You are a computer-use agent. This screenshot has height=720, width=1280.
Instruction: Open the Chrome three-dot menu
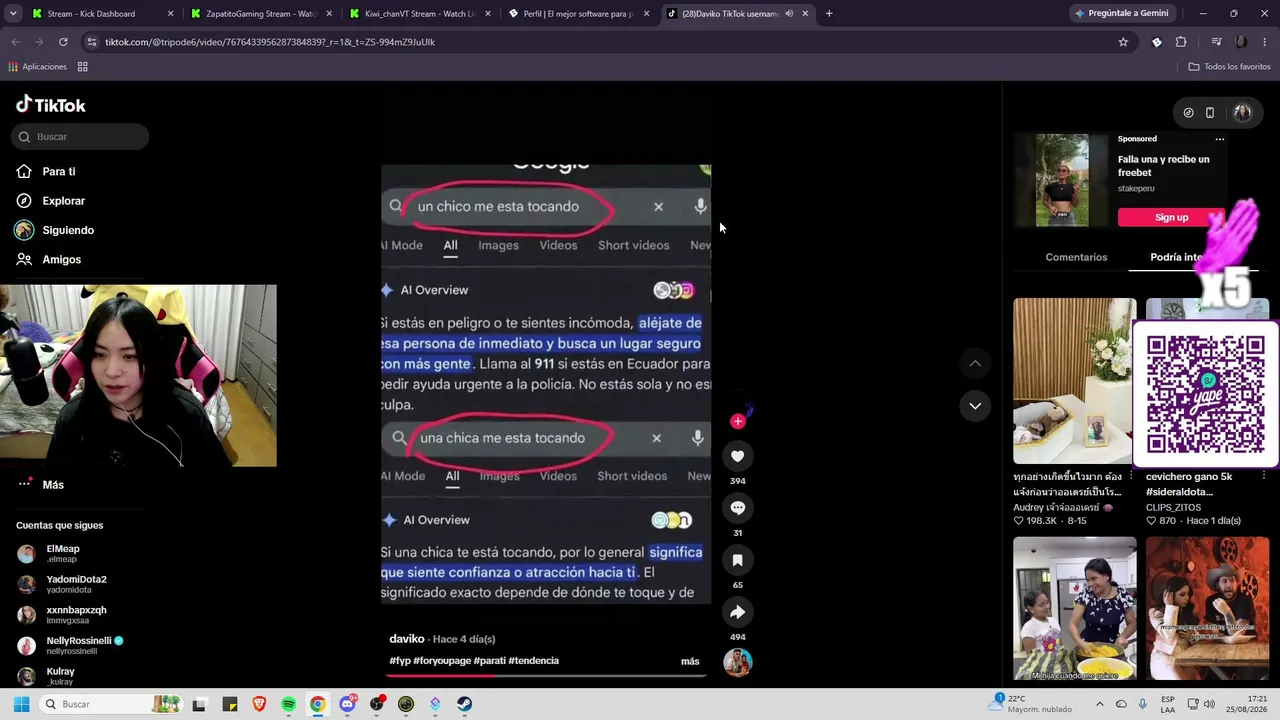click(x=1265, y=42)
